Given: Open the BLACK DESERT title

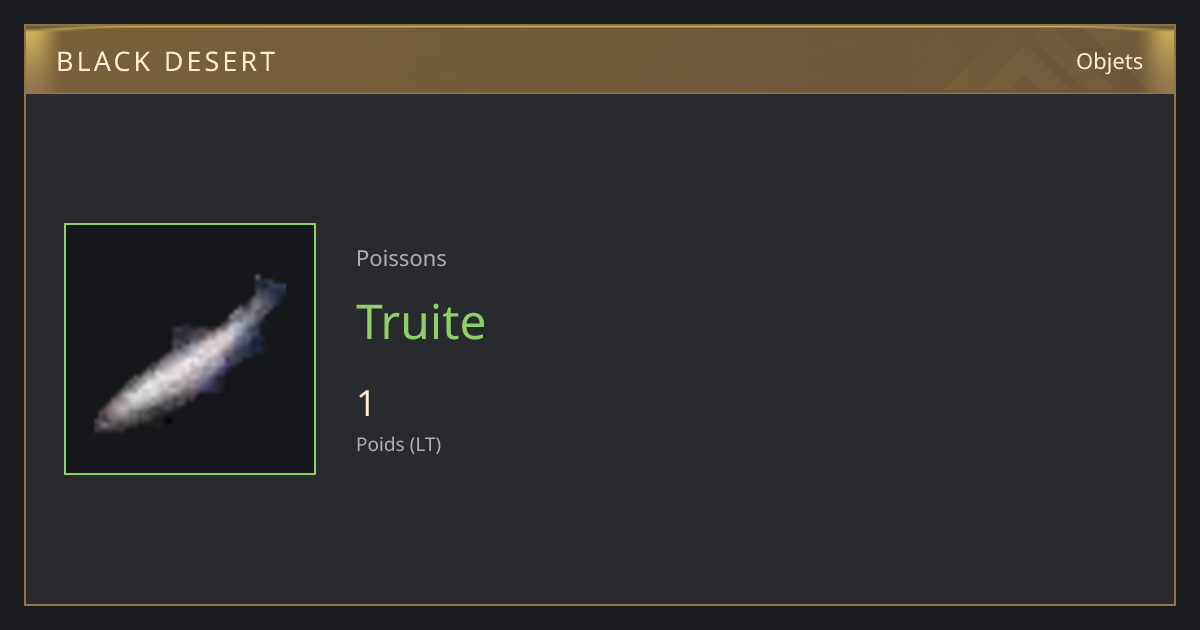Looking at the screenshot, I should coord(166,62).
